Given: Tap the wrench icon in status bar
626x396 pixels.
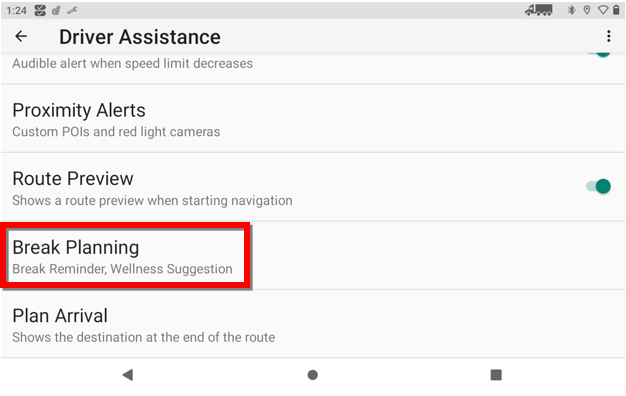Looking at the screenshot, I should click(x=72, y=11).
